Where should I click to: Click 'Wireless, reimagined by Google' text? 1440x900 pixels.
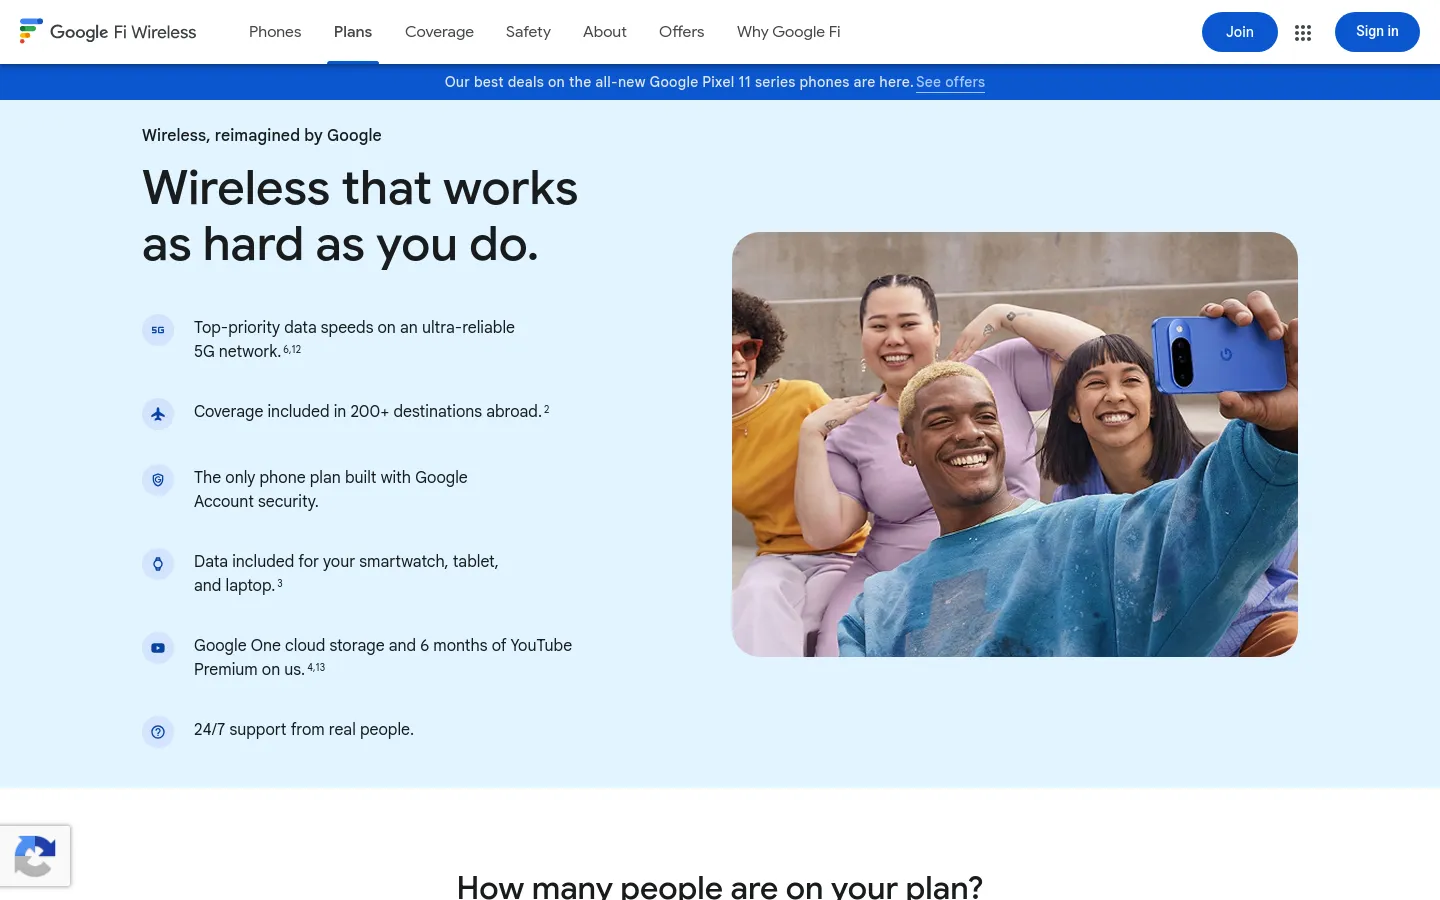click(262, 135)
